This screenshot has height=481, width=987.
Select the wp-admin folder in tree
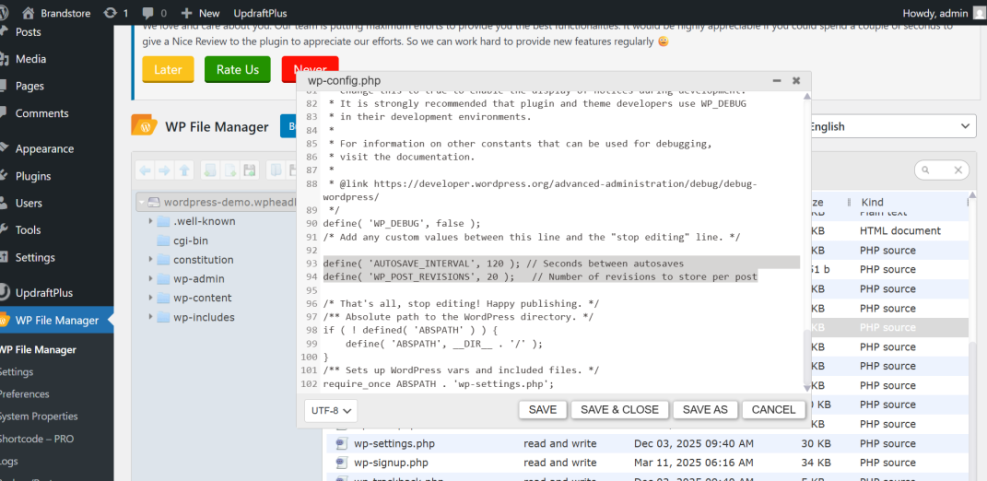[x=198, y=279]
